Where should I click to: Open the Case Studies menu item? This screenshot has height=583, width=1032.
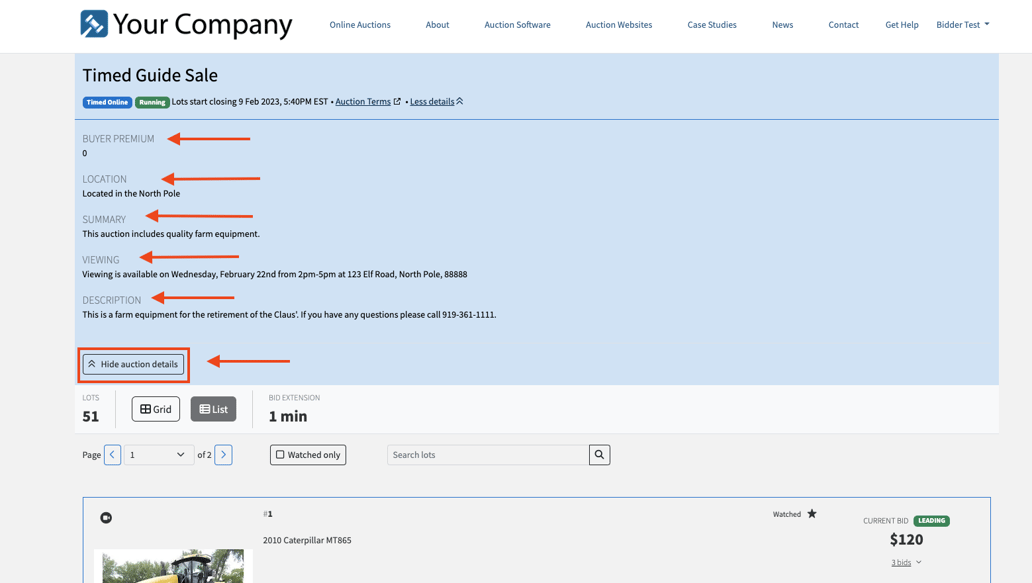tap(711, 25)
